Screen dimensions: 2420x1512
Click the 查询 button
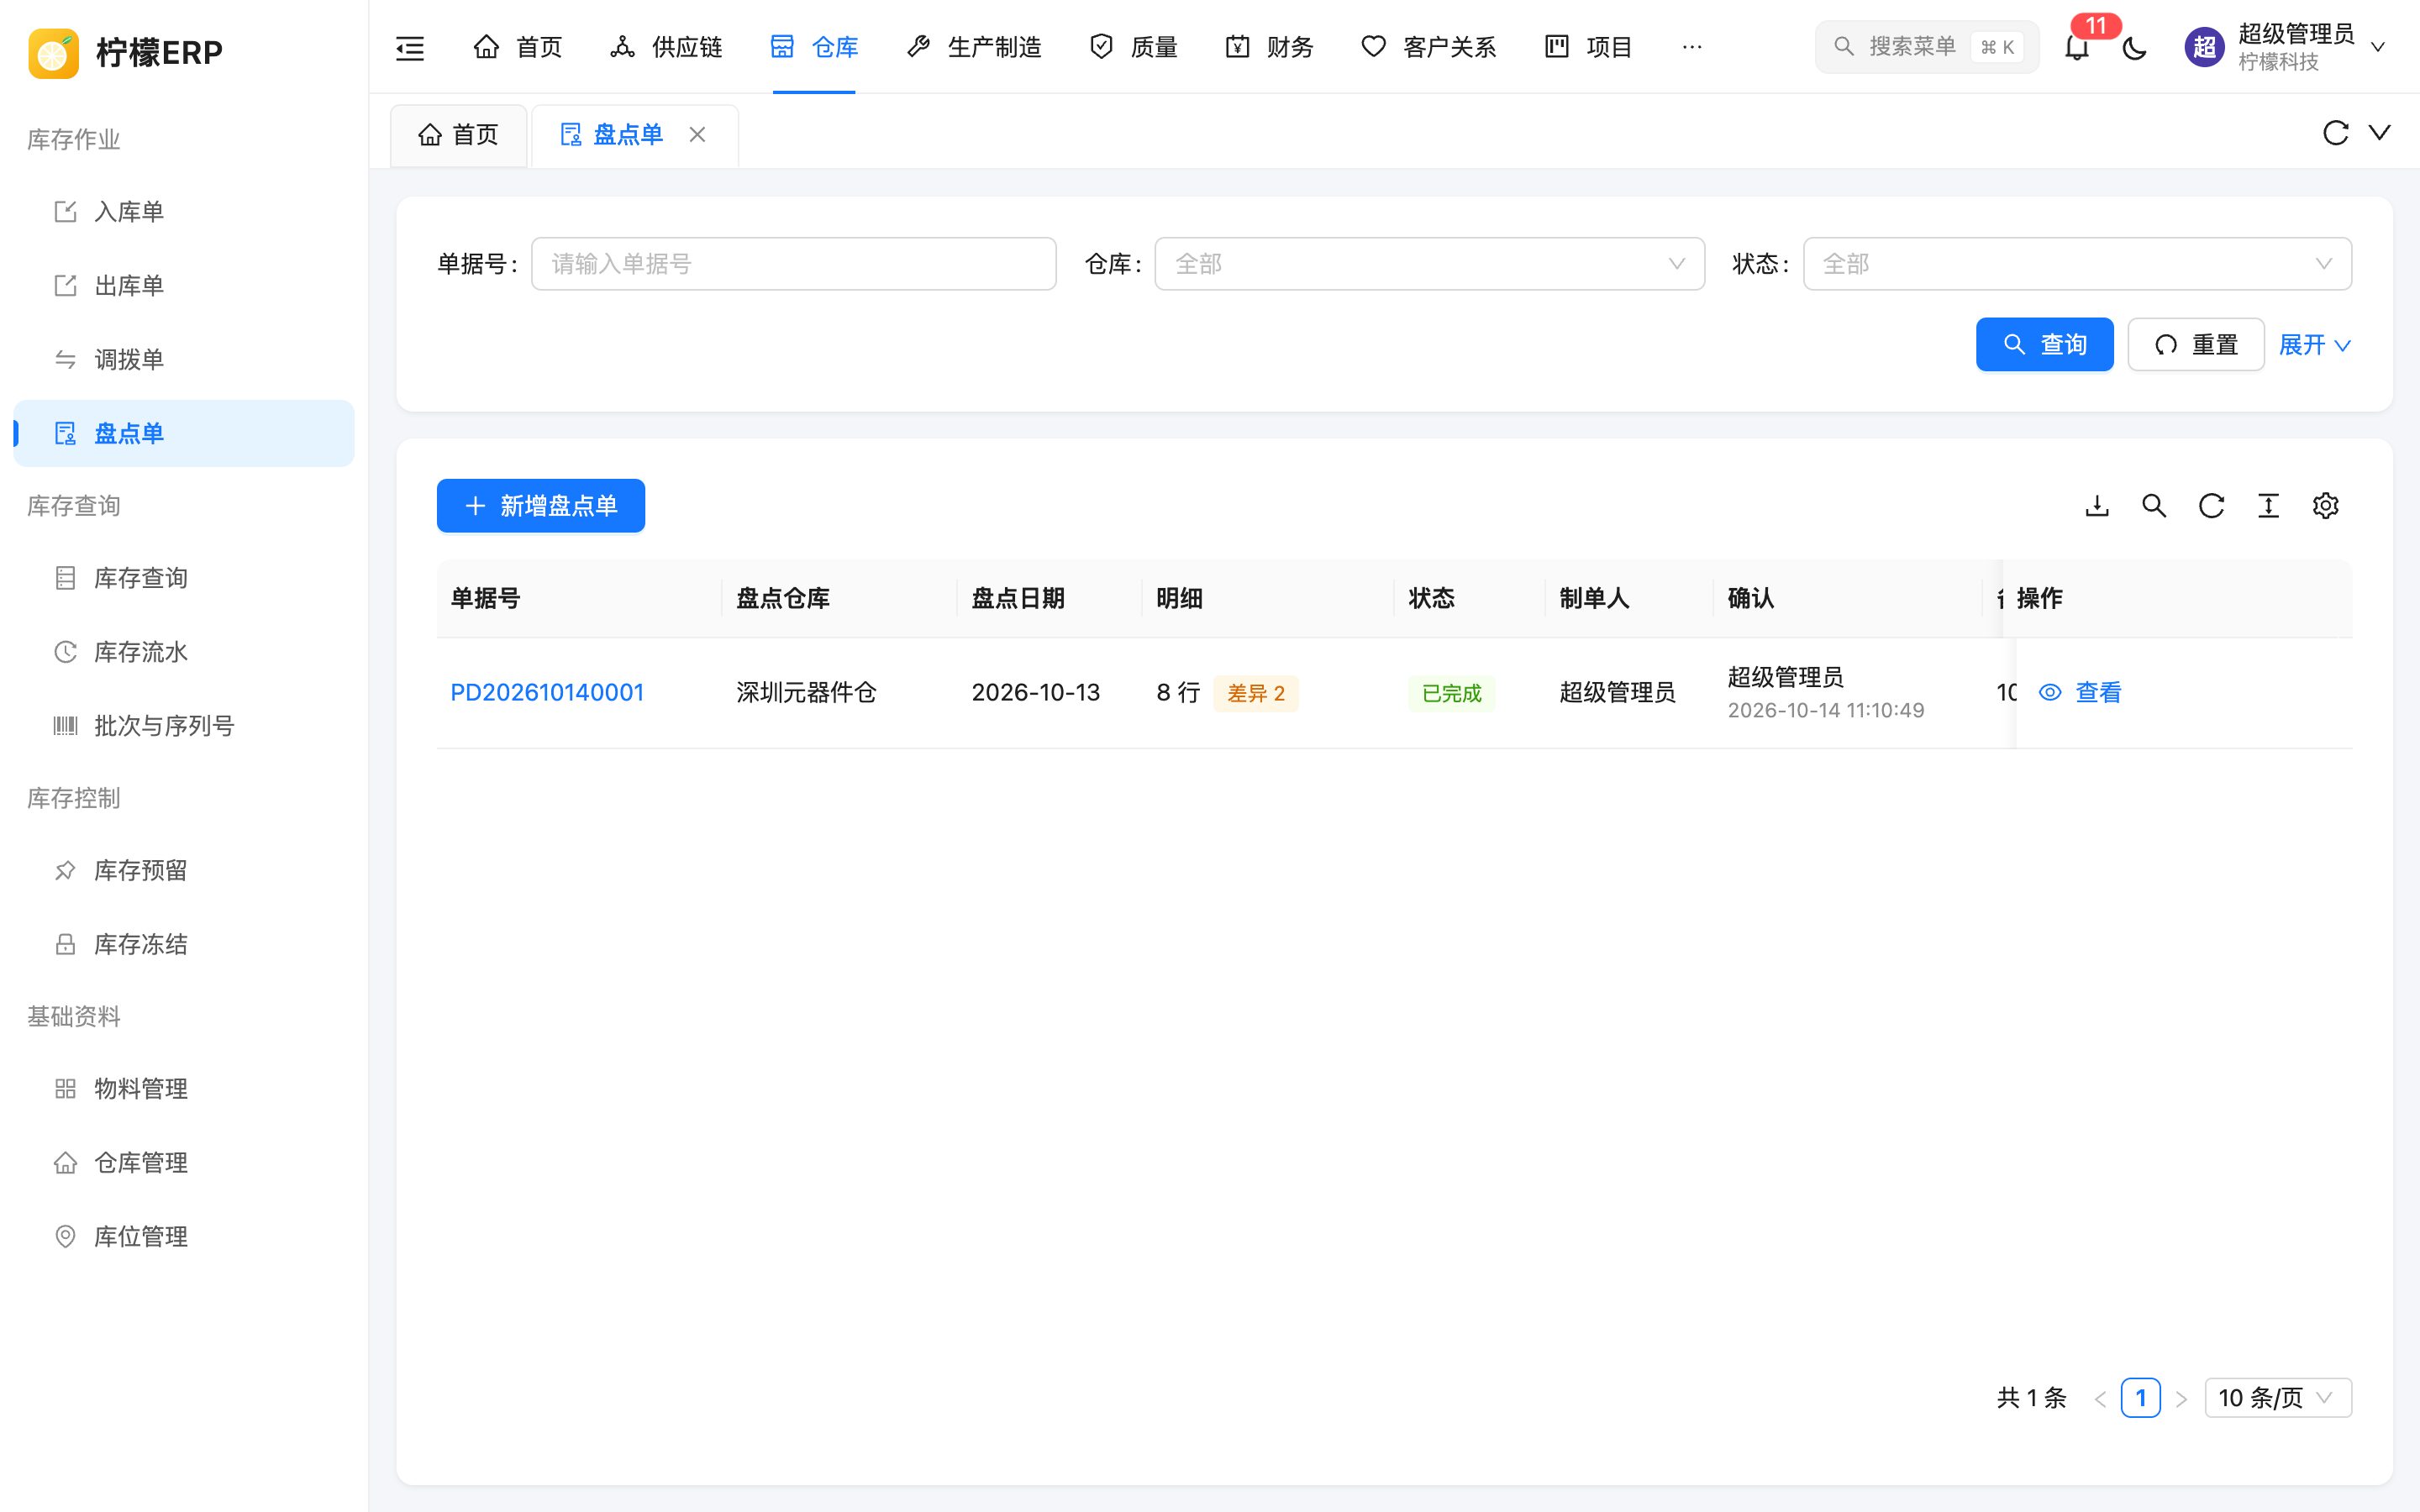click(2044, 345)
